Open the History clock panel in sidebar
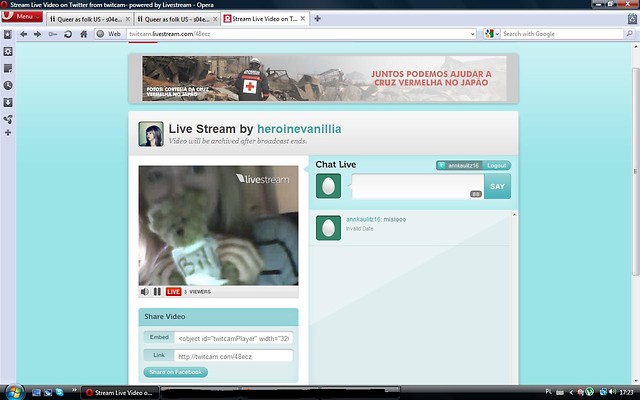640x400 pixels. pos(8,85)
